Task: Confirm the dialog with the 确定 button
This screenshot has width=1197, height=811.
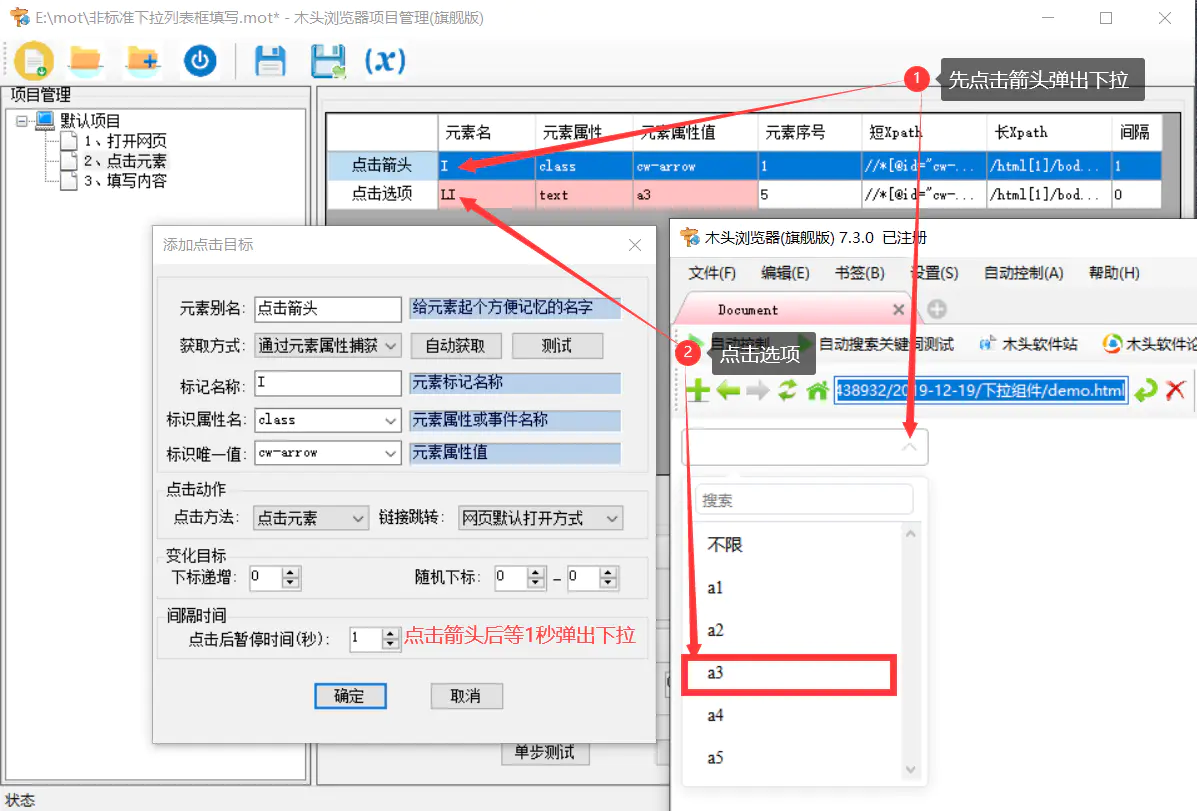Action: [350, 695]
